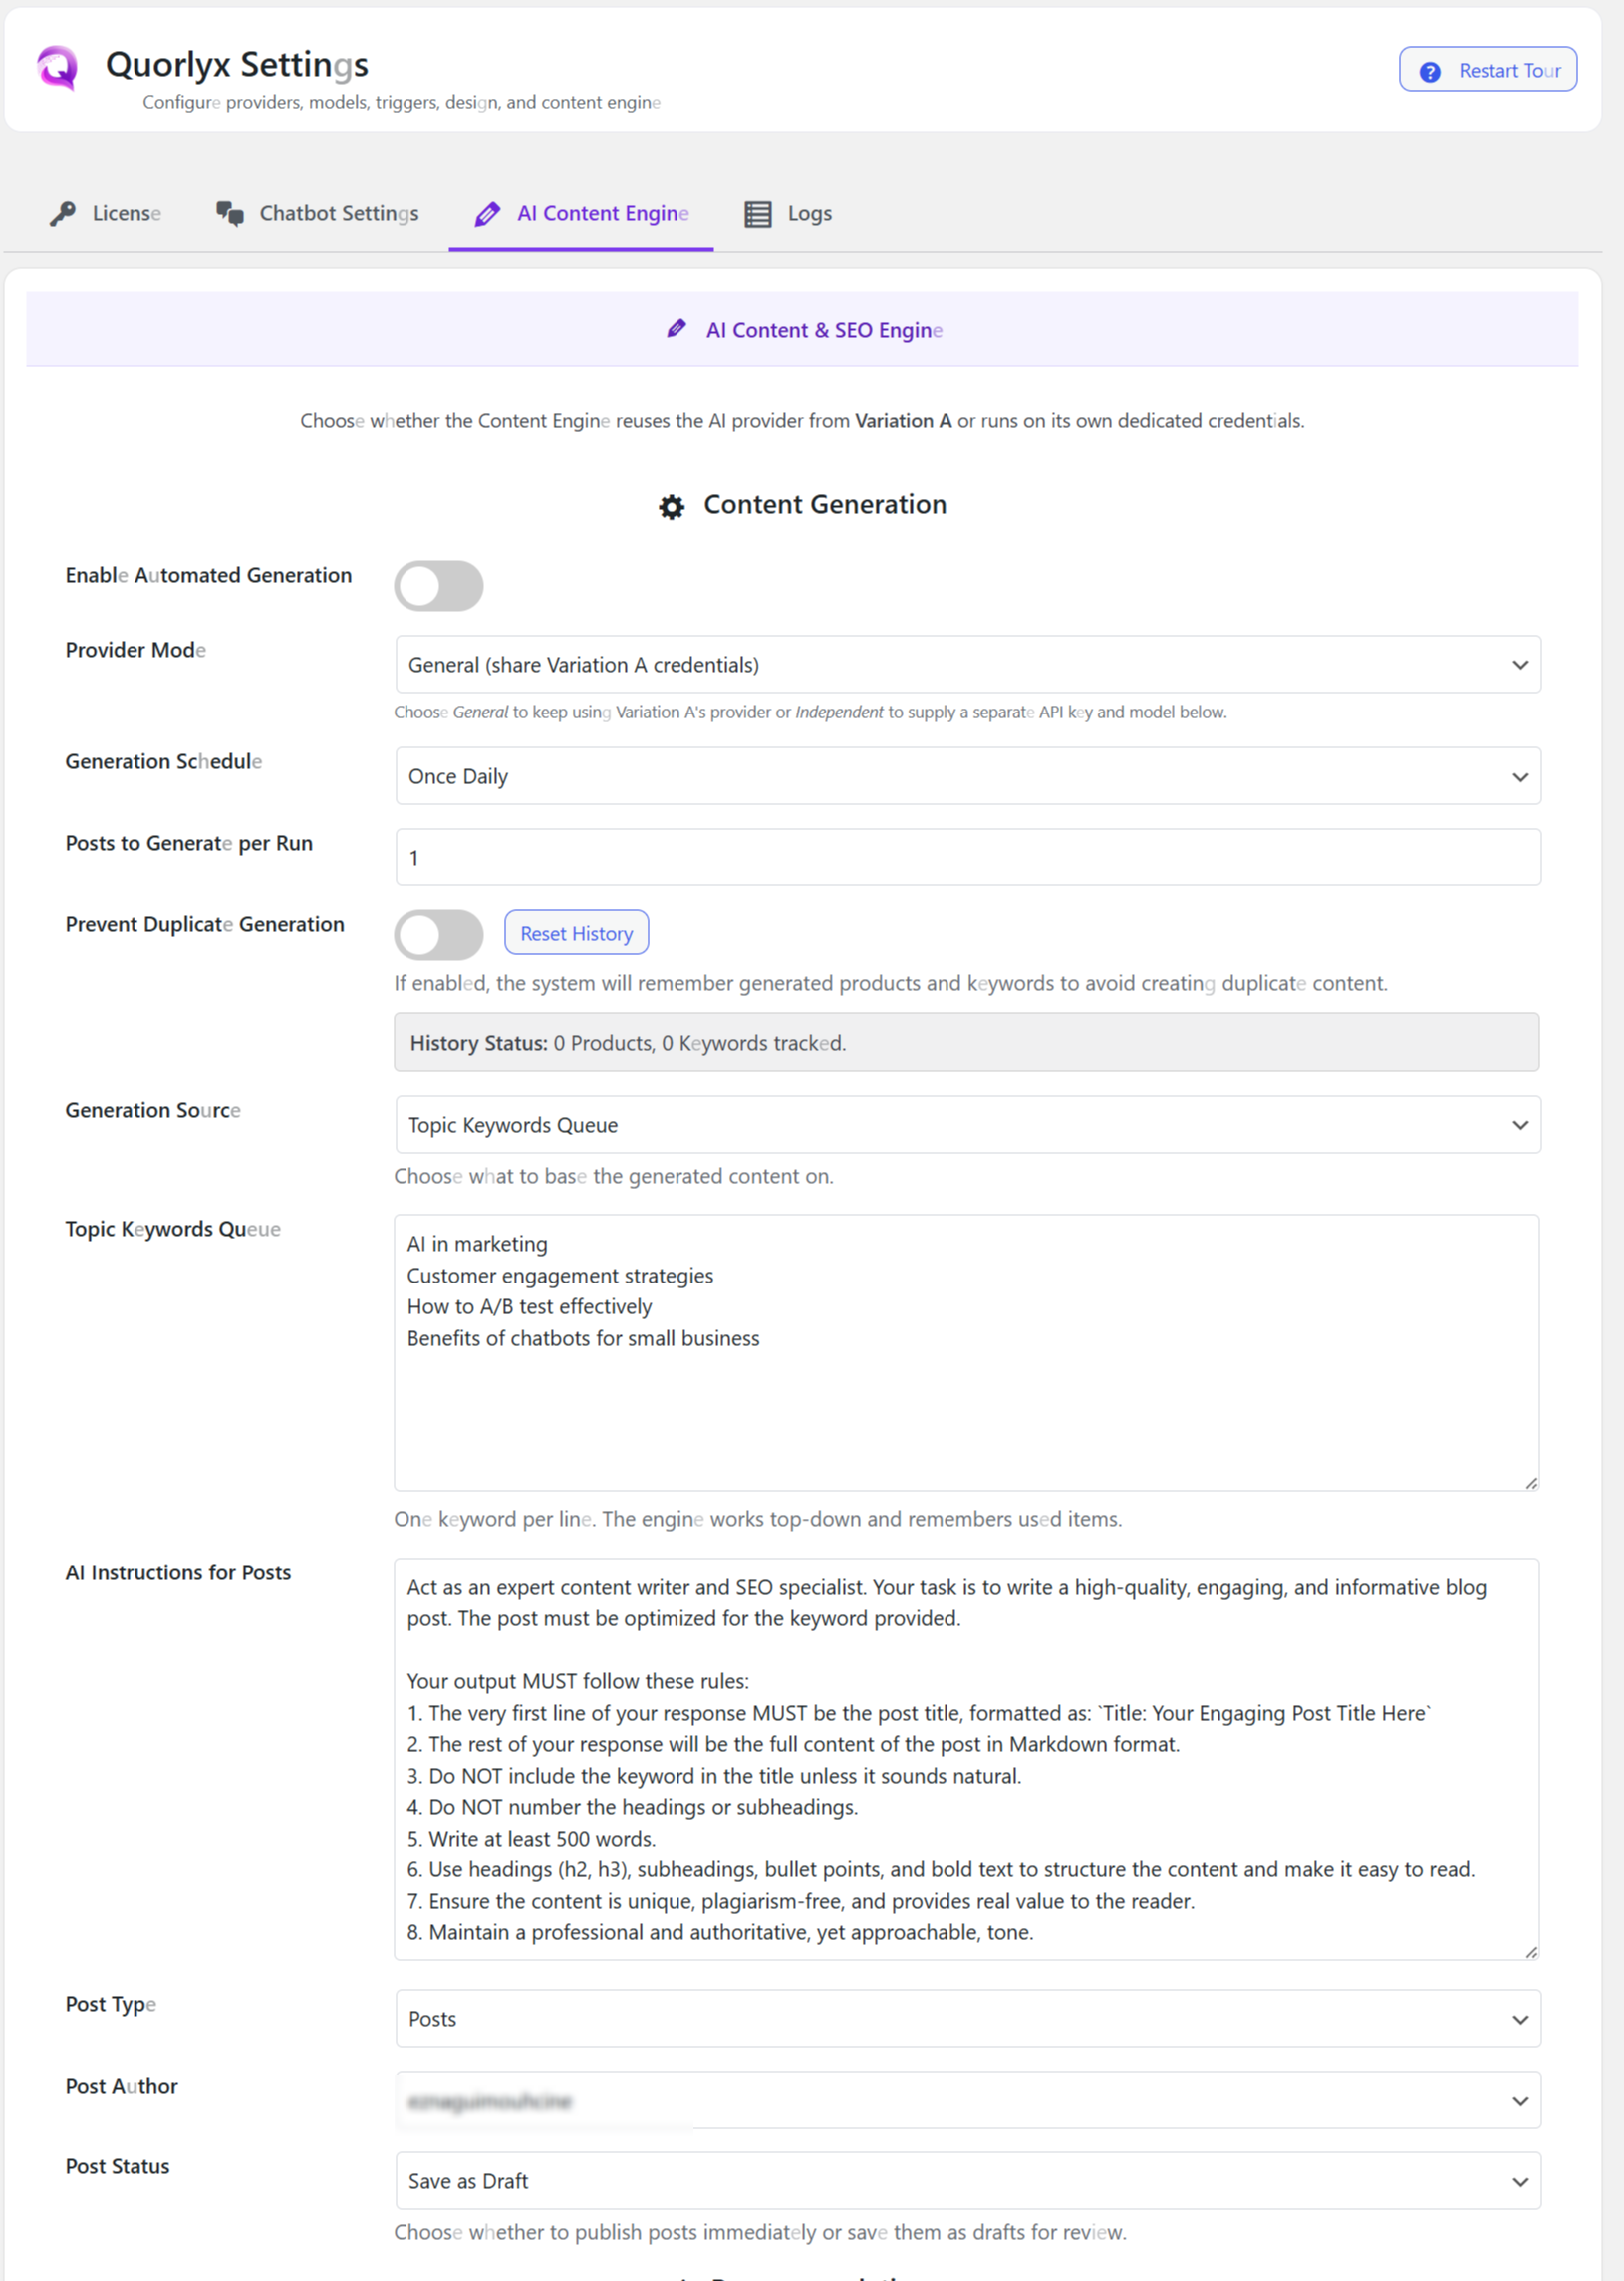Enable Prevent Duplicate Generation
Screen dimensions: 1624x2281
tap(438, 935)
